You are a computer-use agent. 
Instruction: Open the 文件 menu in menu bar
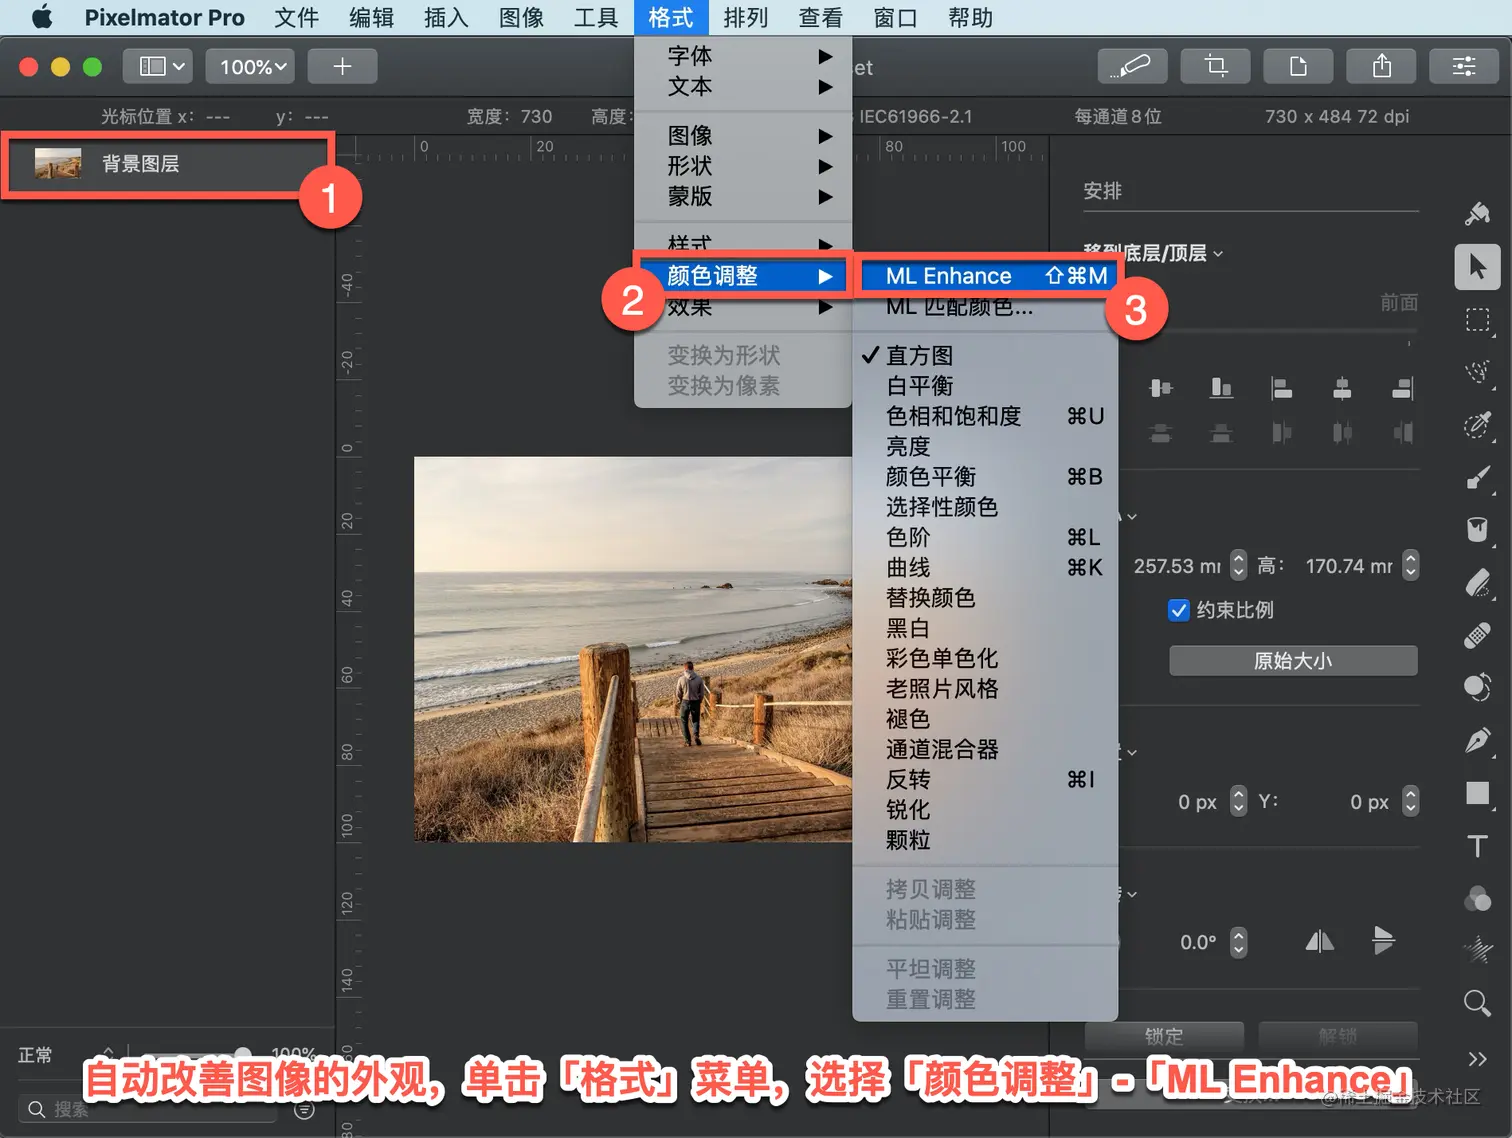297,18
